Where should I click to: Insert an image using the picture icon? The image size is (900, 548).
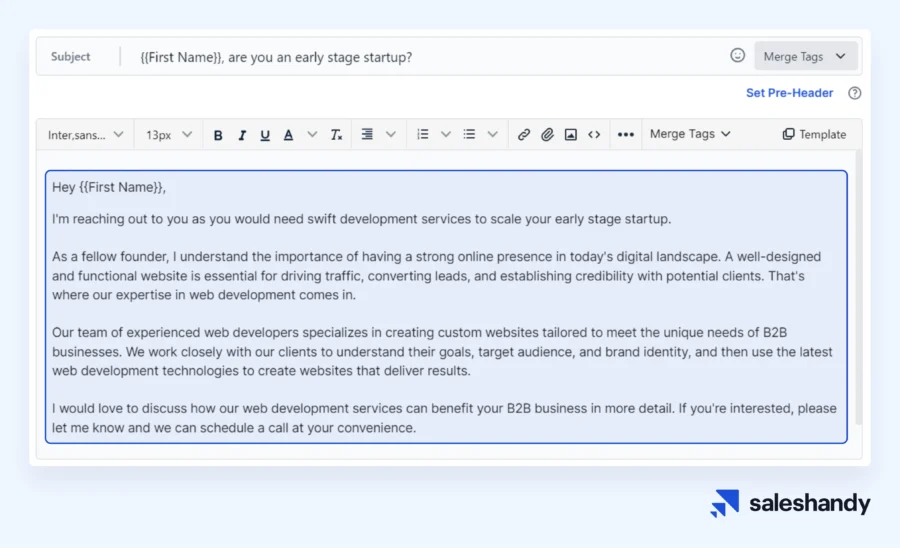pos(570,135)
